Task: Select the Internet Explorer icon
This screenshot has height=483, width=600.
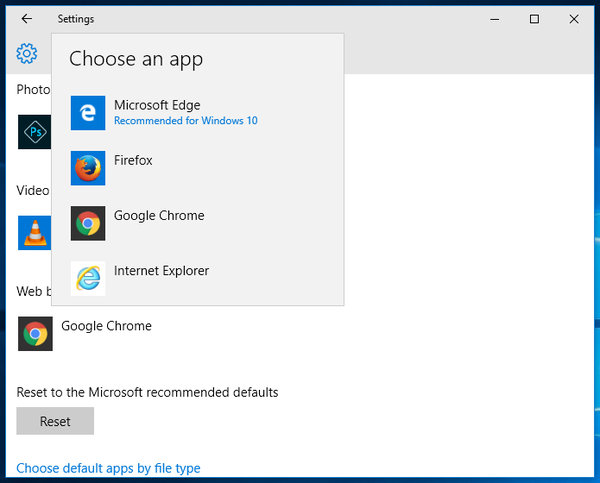Action: coord(88,278)
